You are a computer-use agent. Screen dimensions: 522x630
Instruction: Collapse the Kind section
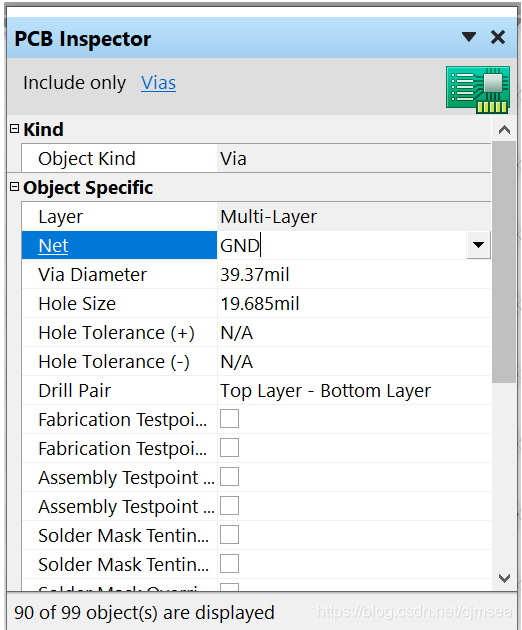[14, 129]
